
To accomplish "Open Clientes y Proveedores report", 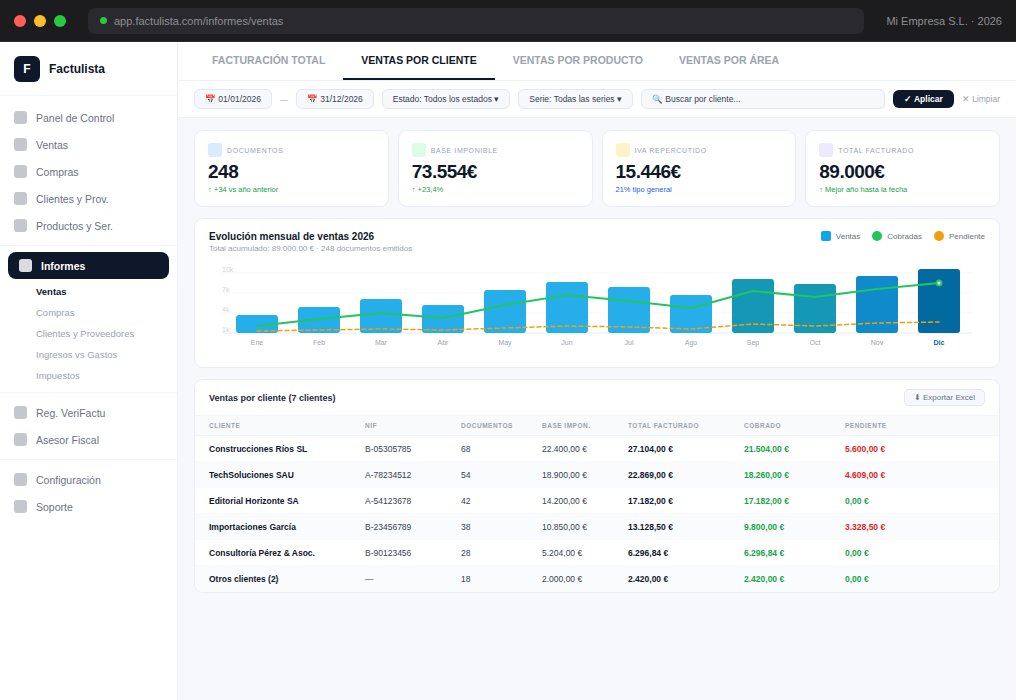I will [85, 334].
